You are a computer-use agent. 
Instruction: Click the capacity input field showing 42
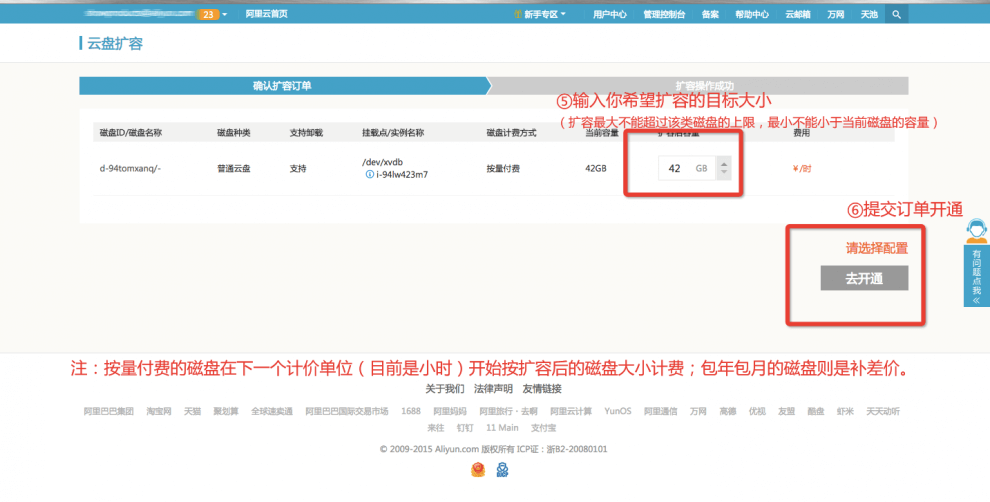coord(686,169)
